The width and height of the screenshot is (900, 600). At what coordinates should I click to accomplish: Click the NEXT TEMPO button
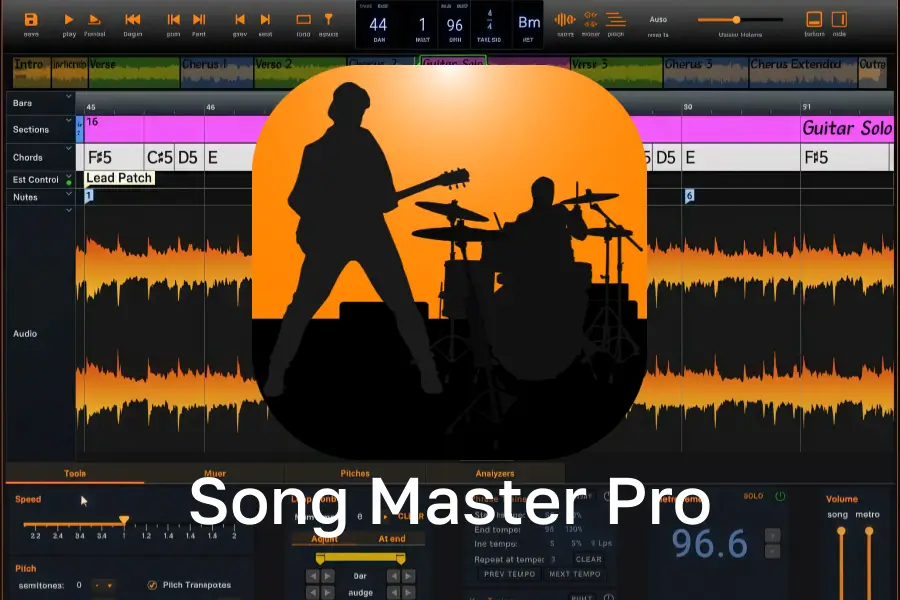[x=575, y=574]
